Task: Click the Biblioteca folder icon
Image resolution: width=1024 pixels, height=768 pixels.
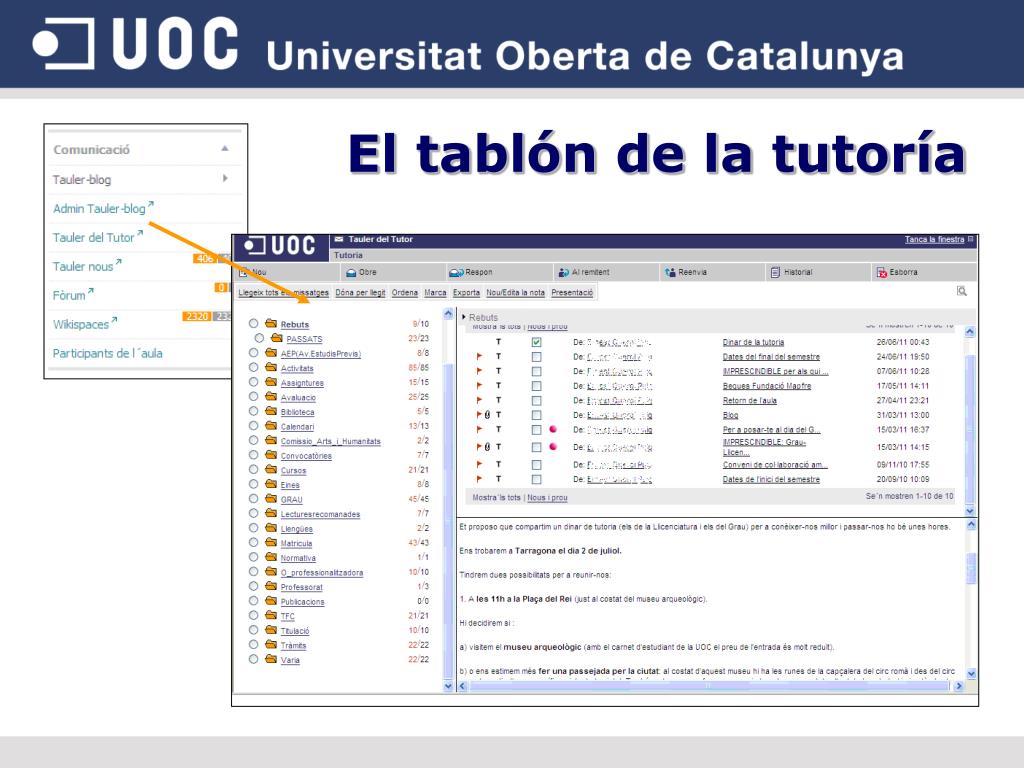Action: (x=271, y=411)
